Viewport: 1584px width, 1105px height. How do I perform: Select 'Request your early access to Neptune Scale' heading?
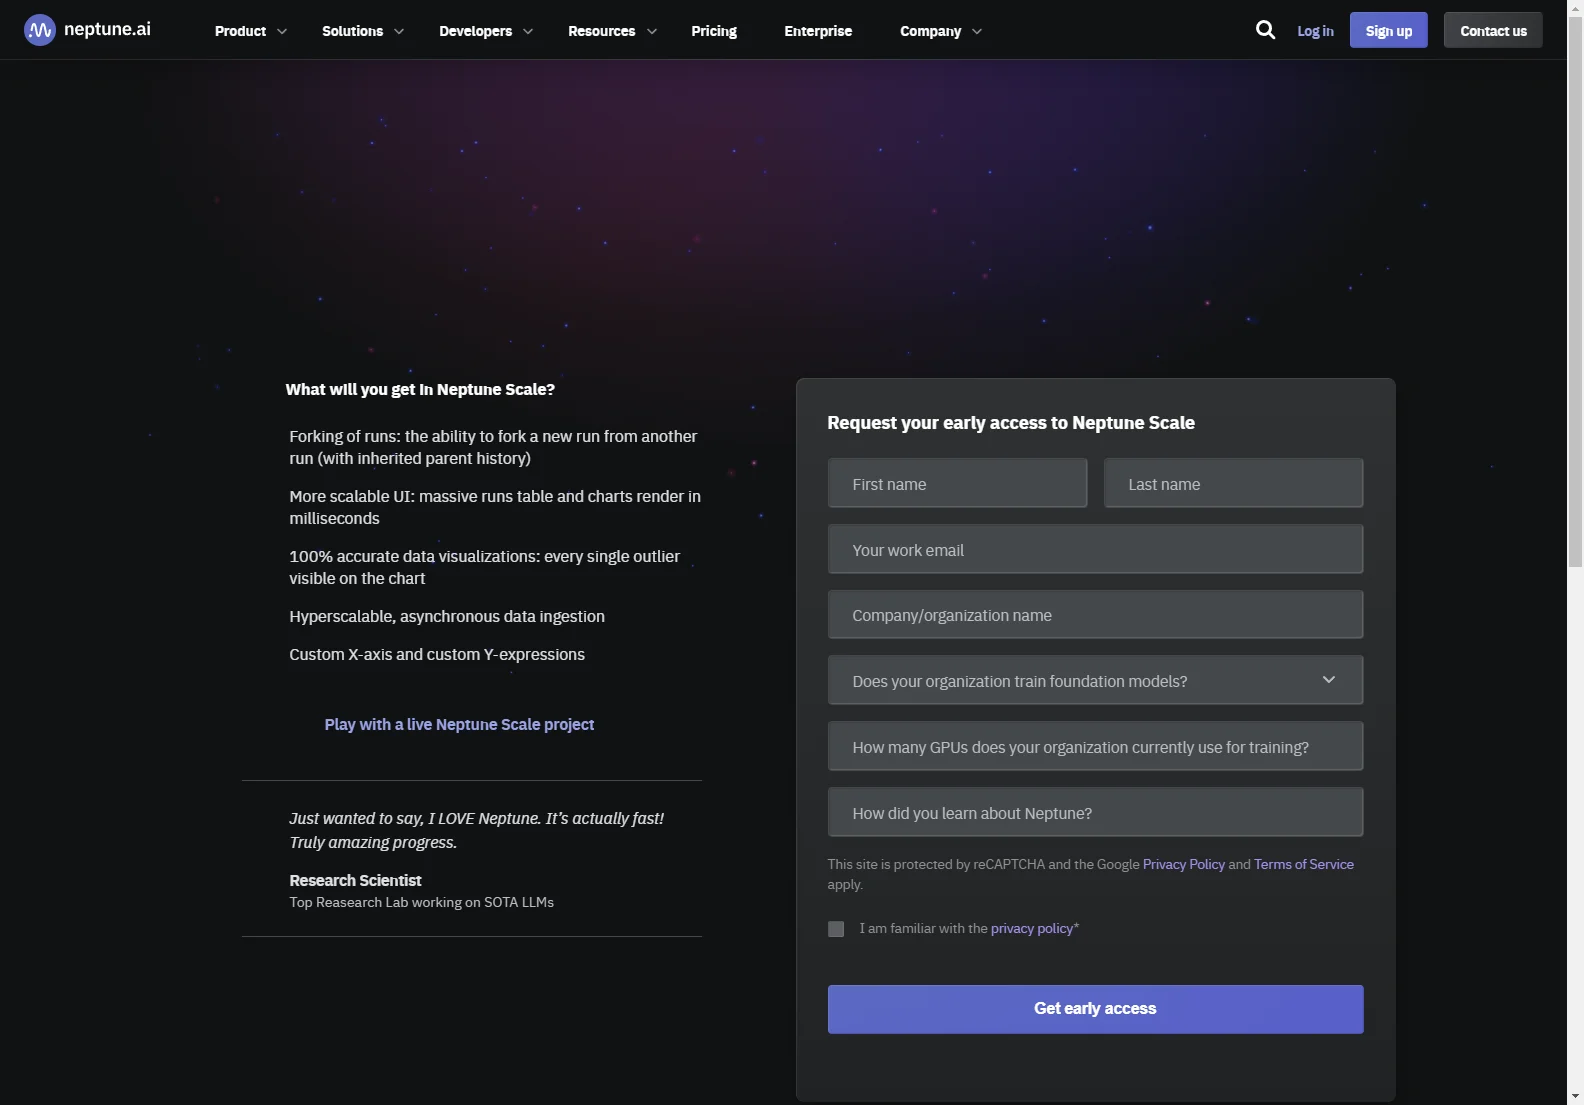pos(1011,423)
